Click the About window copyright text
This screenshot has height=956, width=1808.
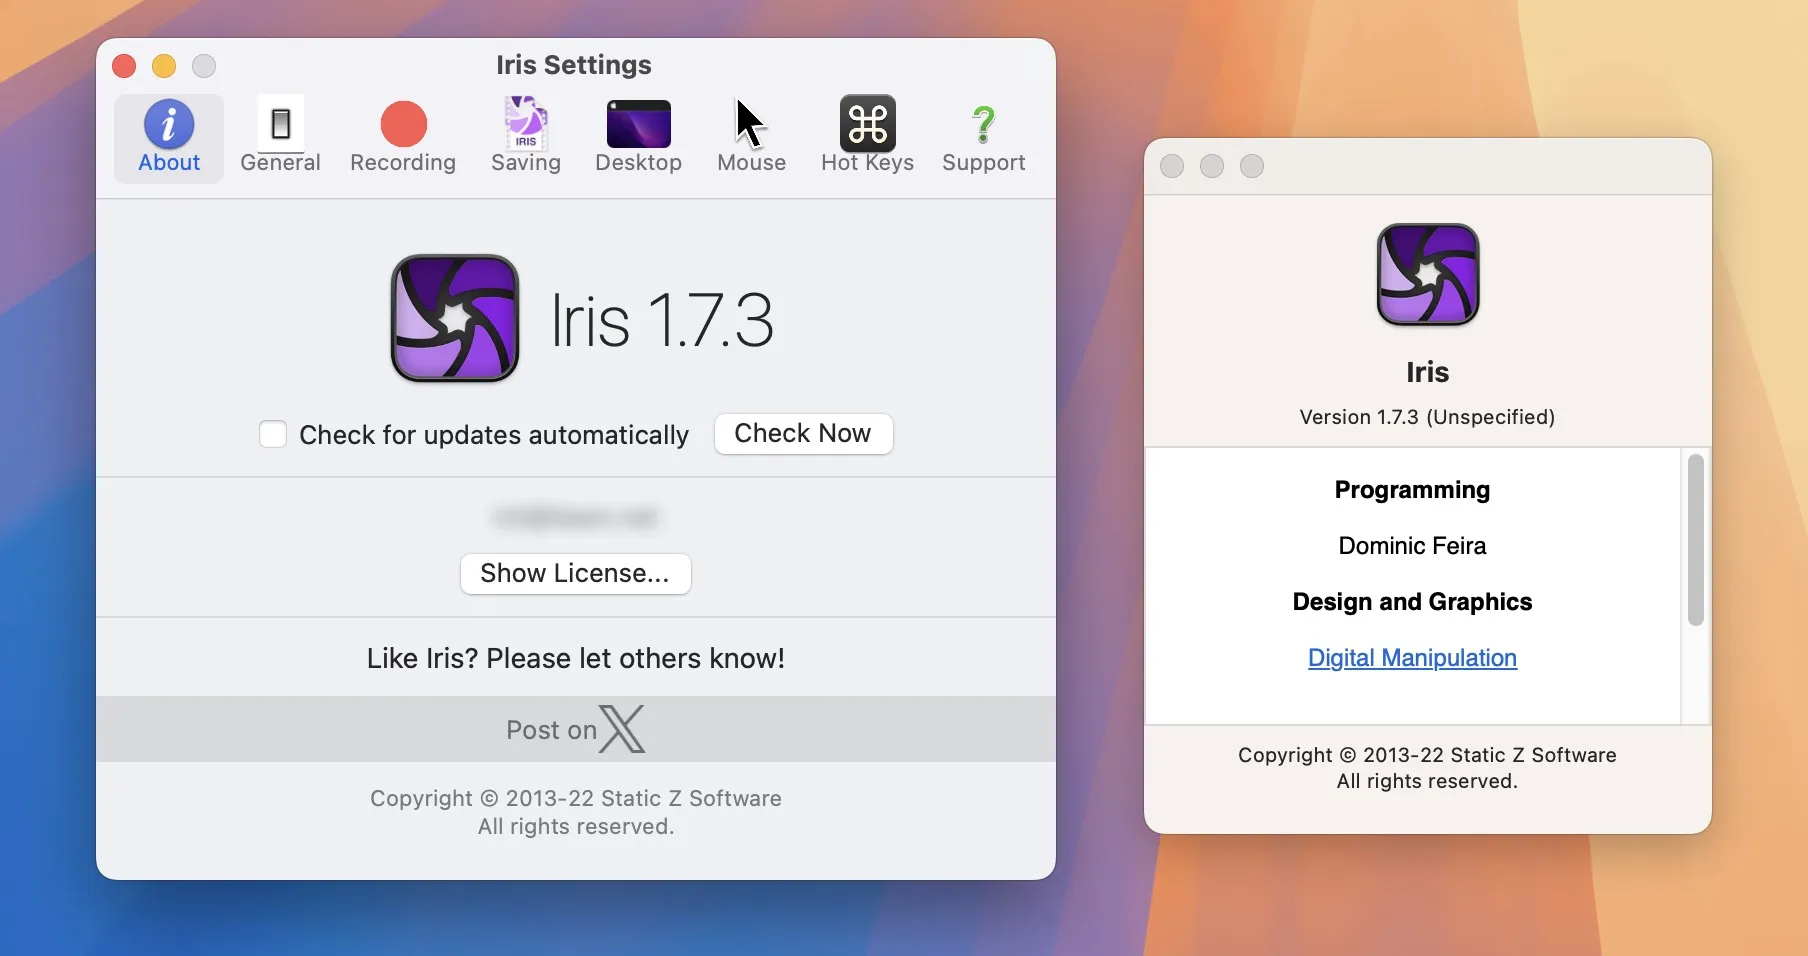point(1427,768)
